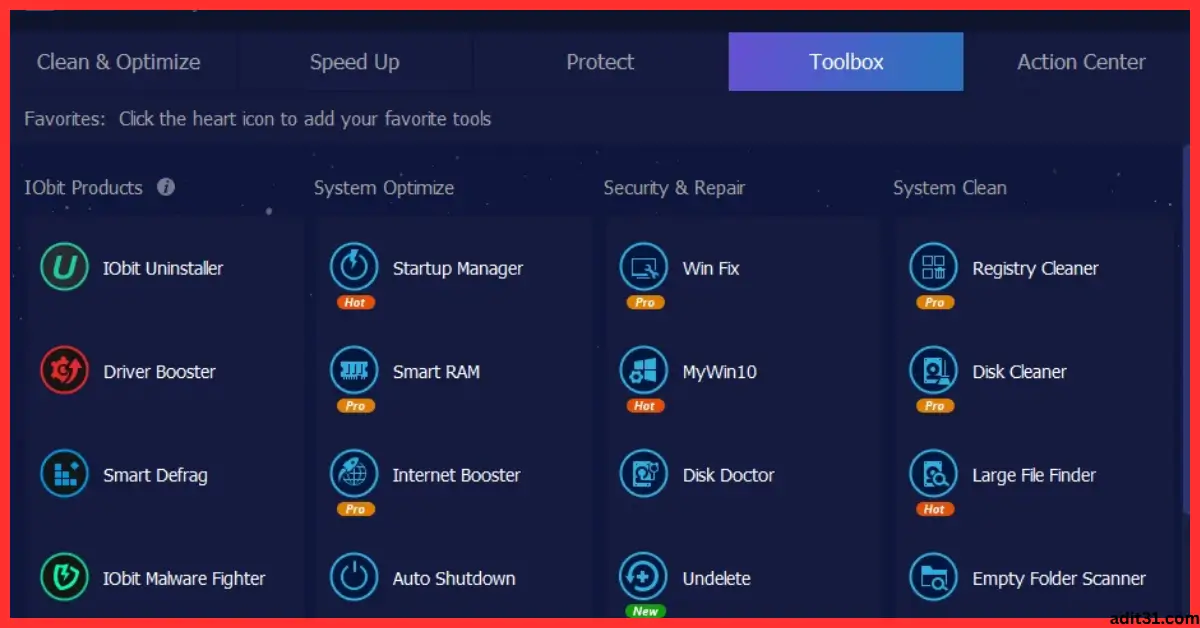Click the Startup Manager label
This screenshot has width=1200, height=628.
point(458,268)
